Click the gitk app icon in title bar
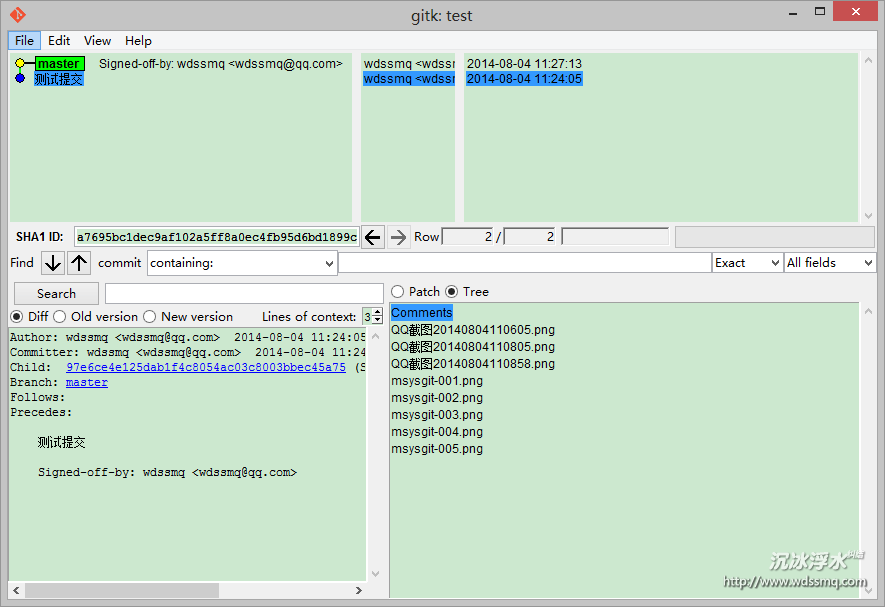Screen dimensions: 885x607 [17, 15]
